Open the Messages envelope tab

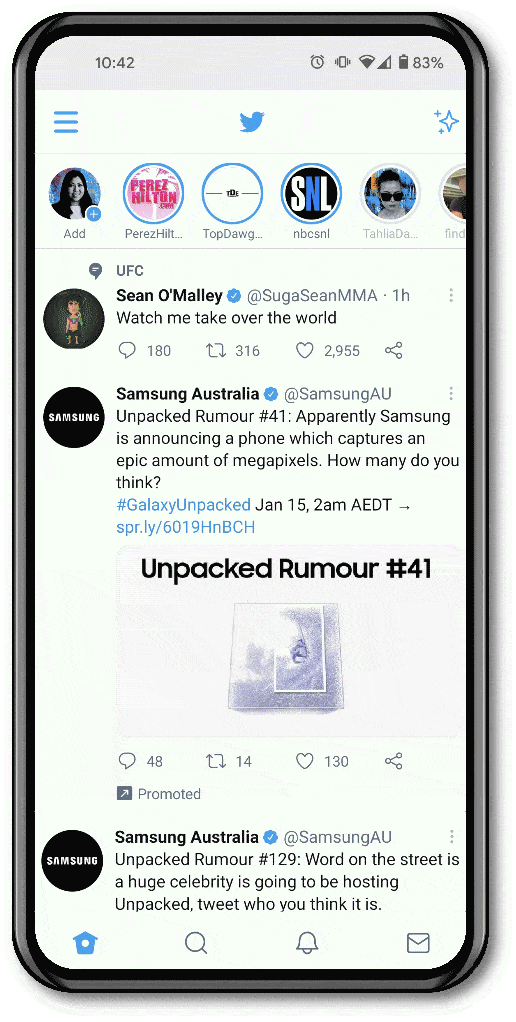point(418,942)
